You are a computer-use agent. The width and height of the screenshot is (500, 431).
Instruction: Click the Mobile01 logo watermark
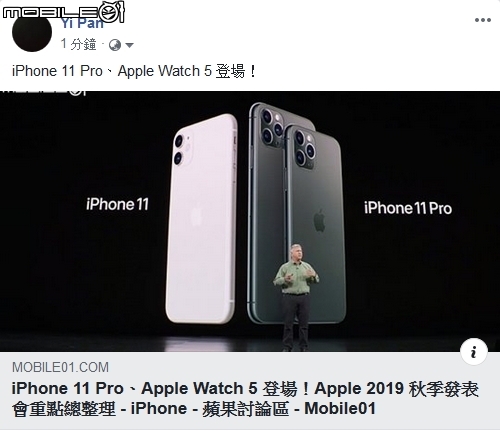63,12
